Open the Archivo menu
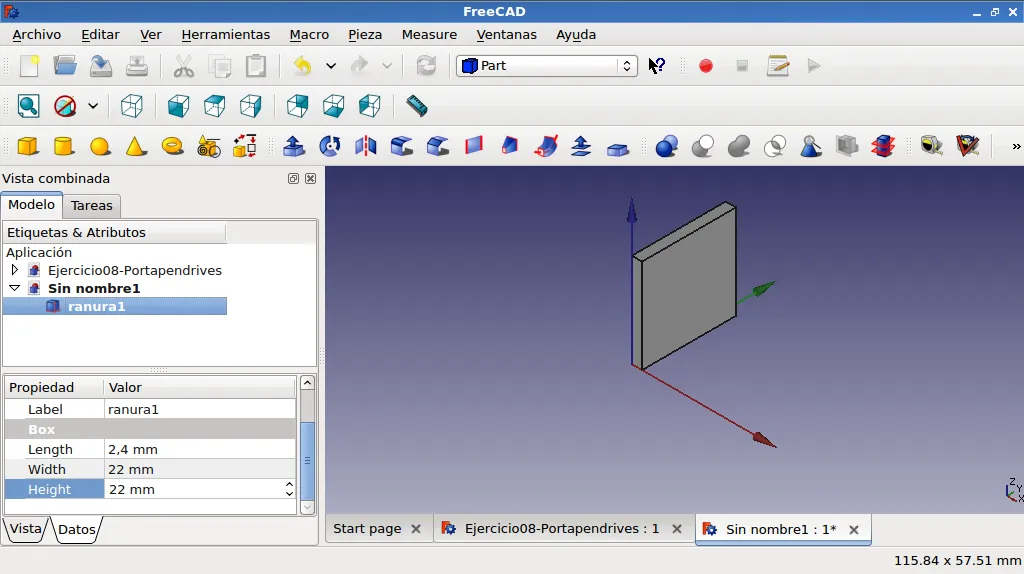Viewport: 1024px width, 574px height. tap(37, 35)
